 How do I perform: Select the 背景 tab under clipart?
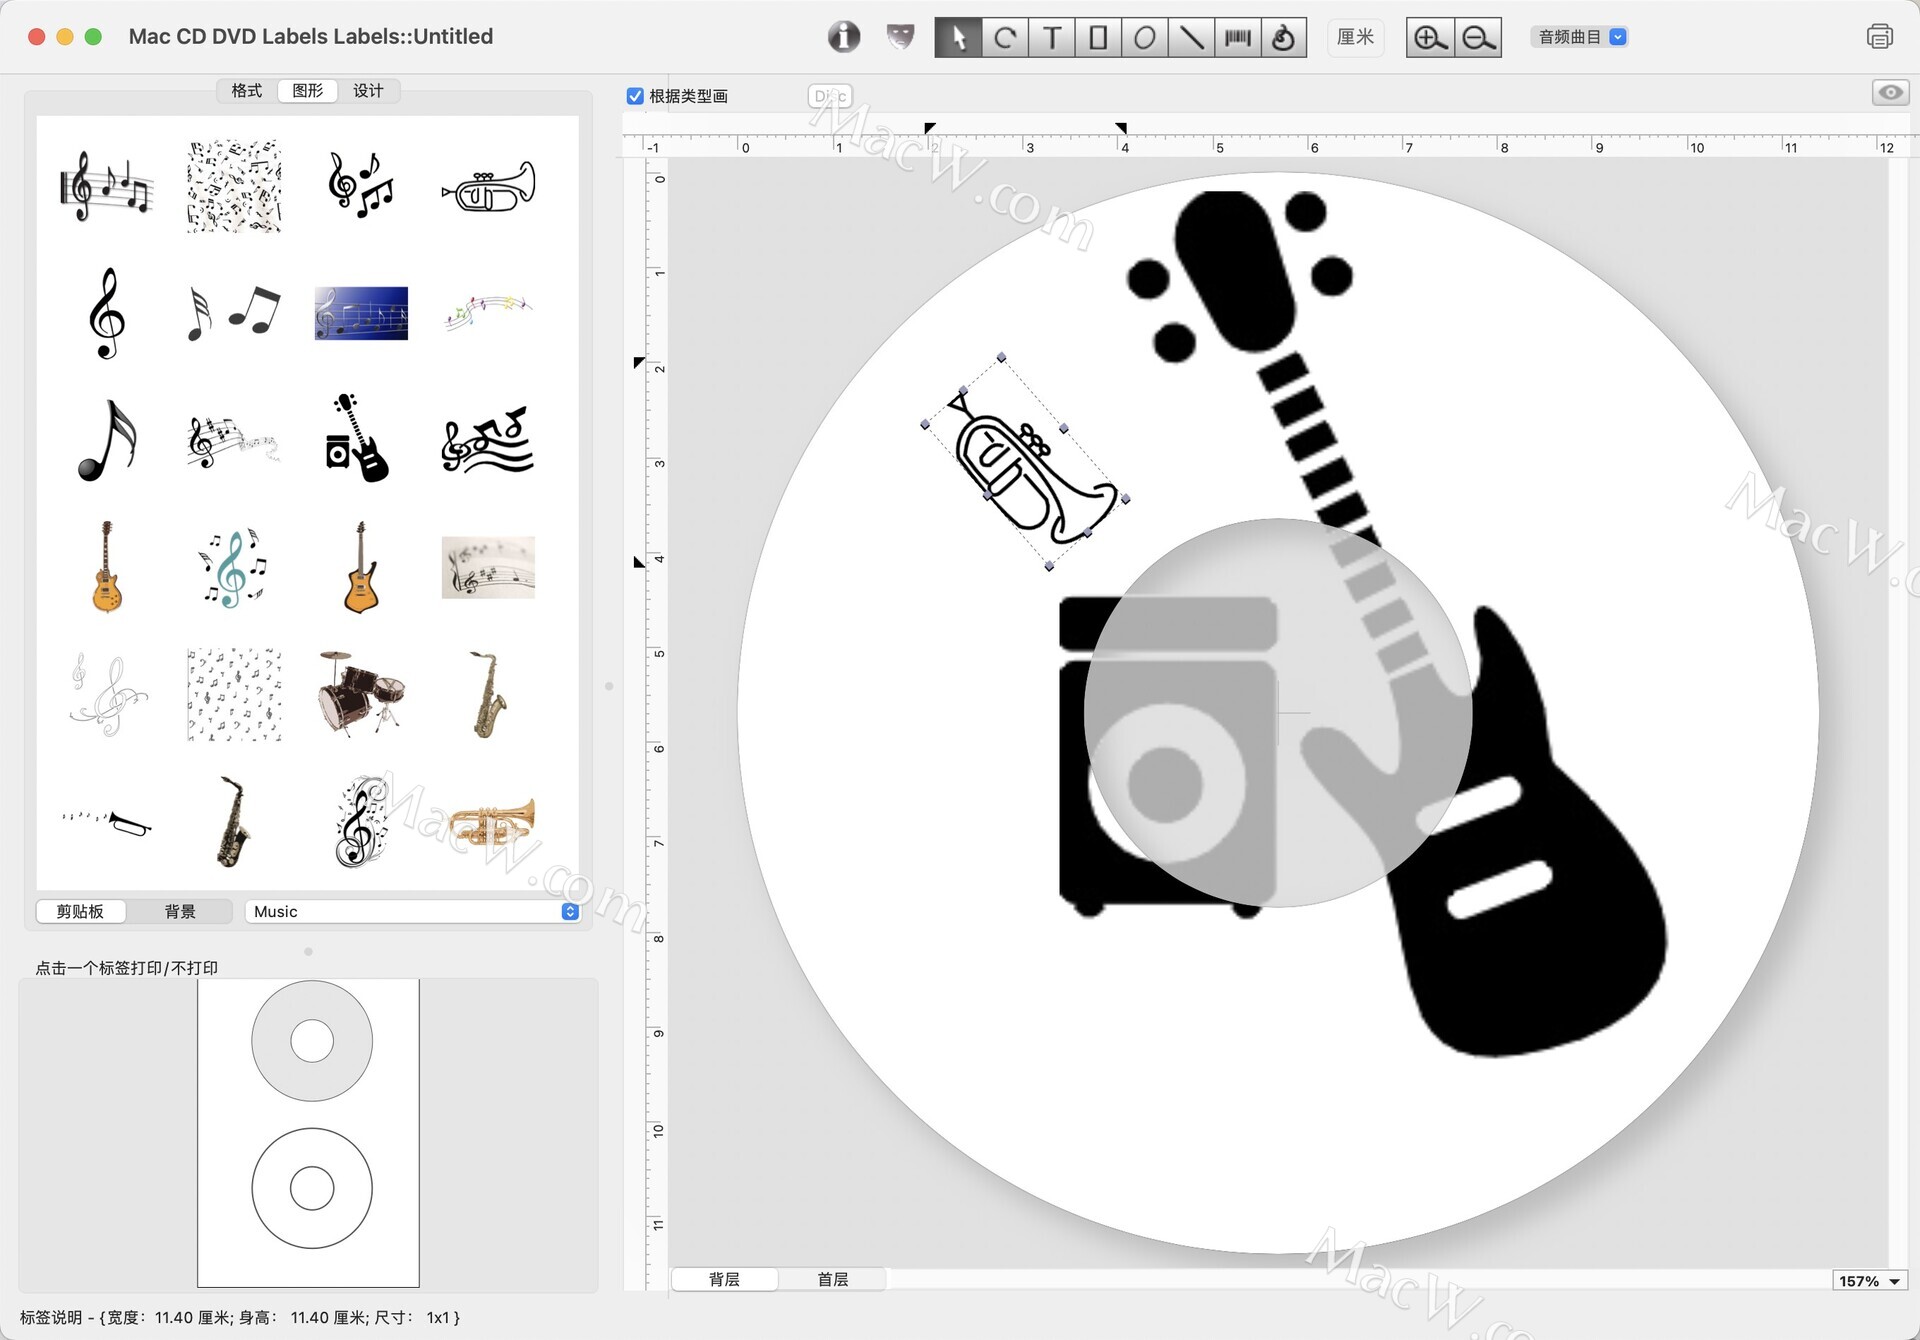pyautogui.click(x=180, y=911)
